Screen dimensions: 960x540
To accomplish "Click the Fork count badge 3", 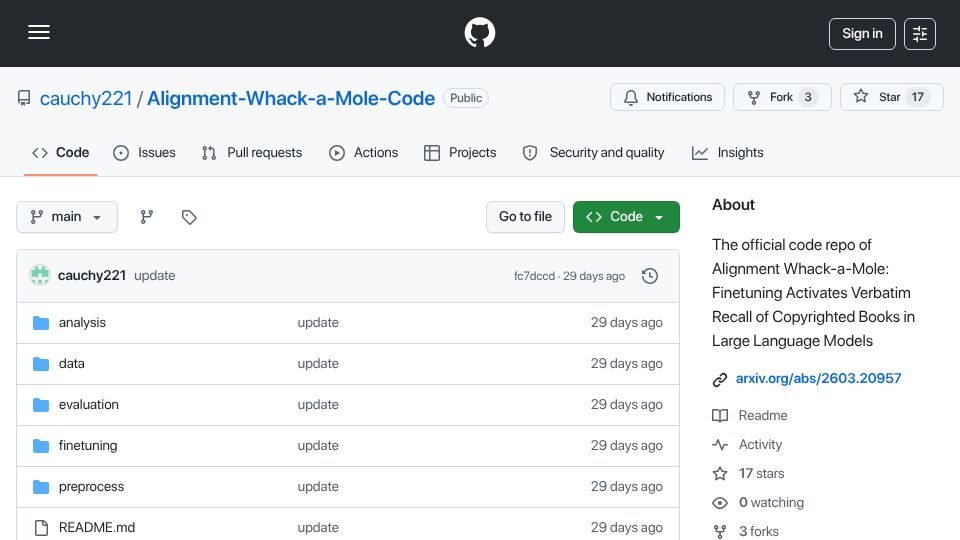I will pos(808,97).
